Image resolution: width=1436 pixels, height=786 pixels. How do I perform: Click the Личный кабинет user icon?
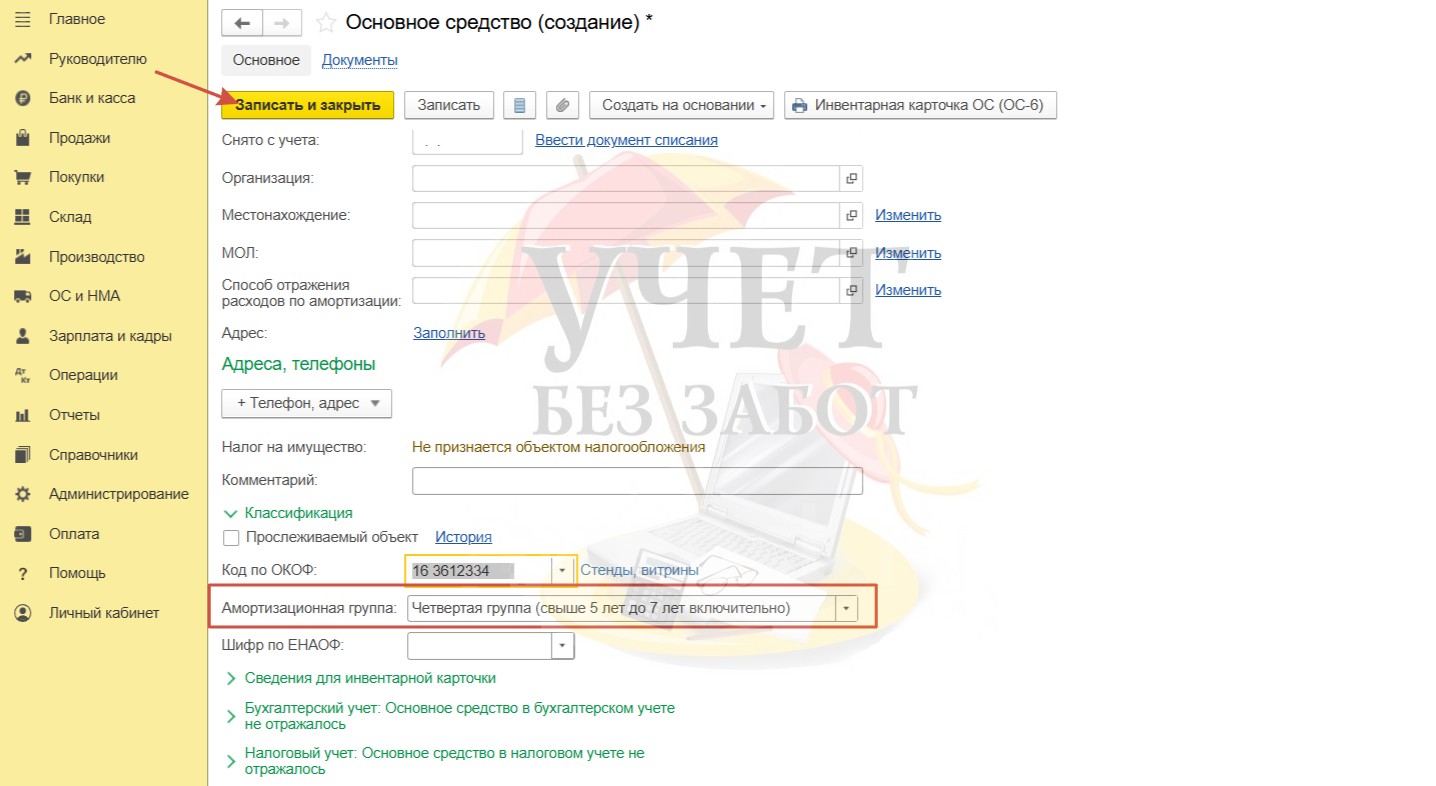(x=23, y=613)
